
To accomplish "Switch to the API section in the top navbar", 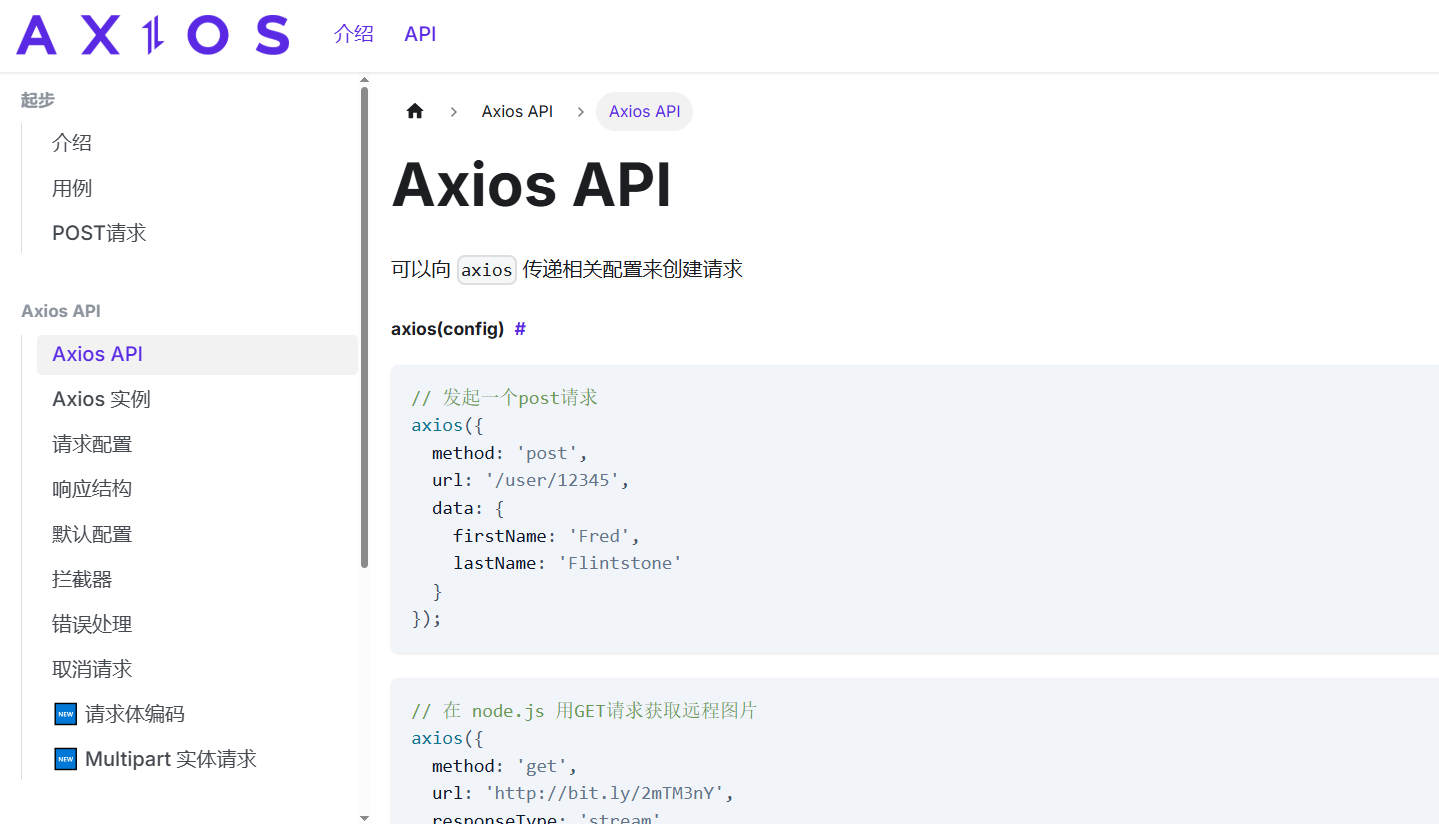I will click(x=419, y=34).
